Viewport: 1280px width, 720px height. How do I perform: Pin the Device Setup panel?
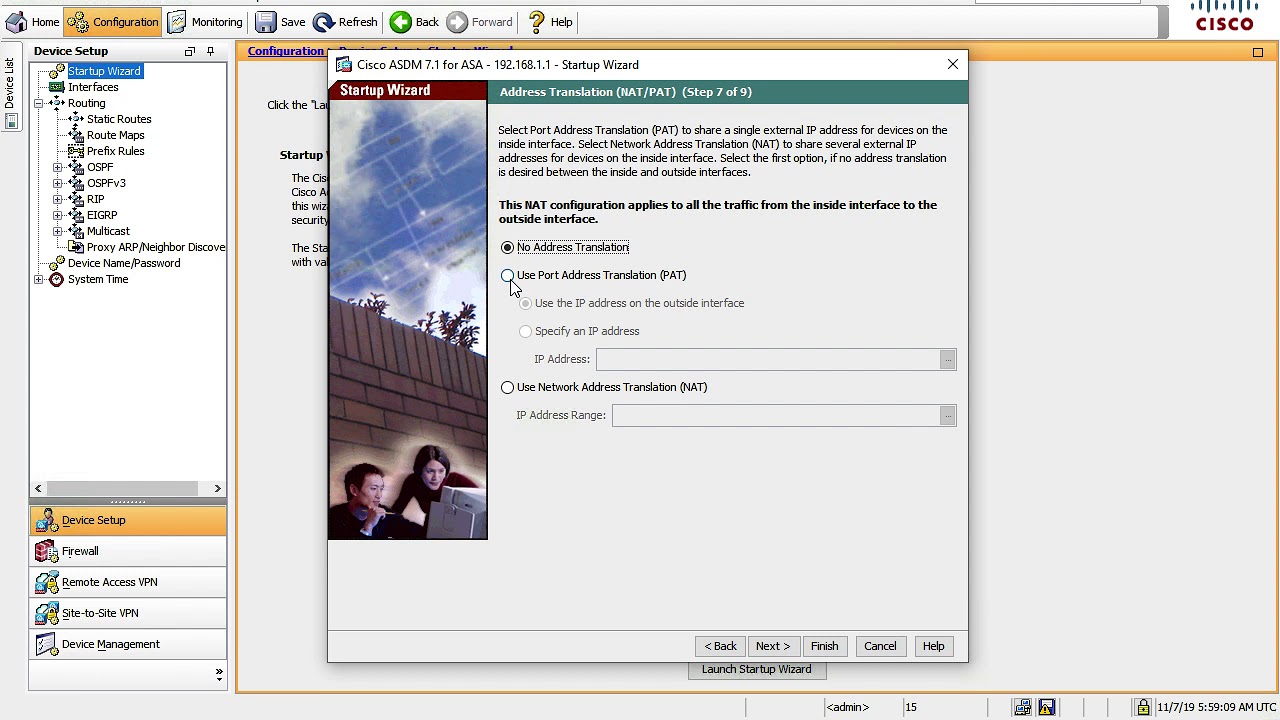pos(210,51)
